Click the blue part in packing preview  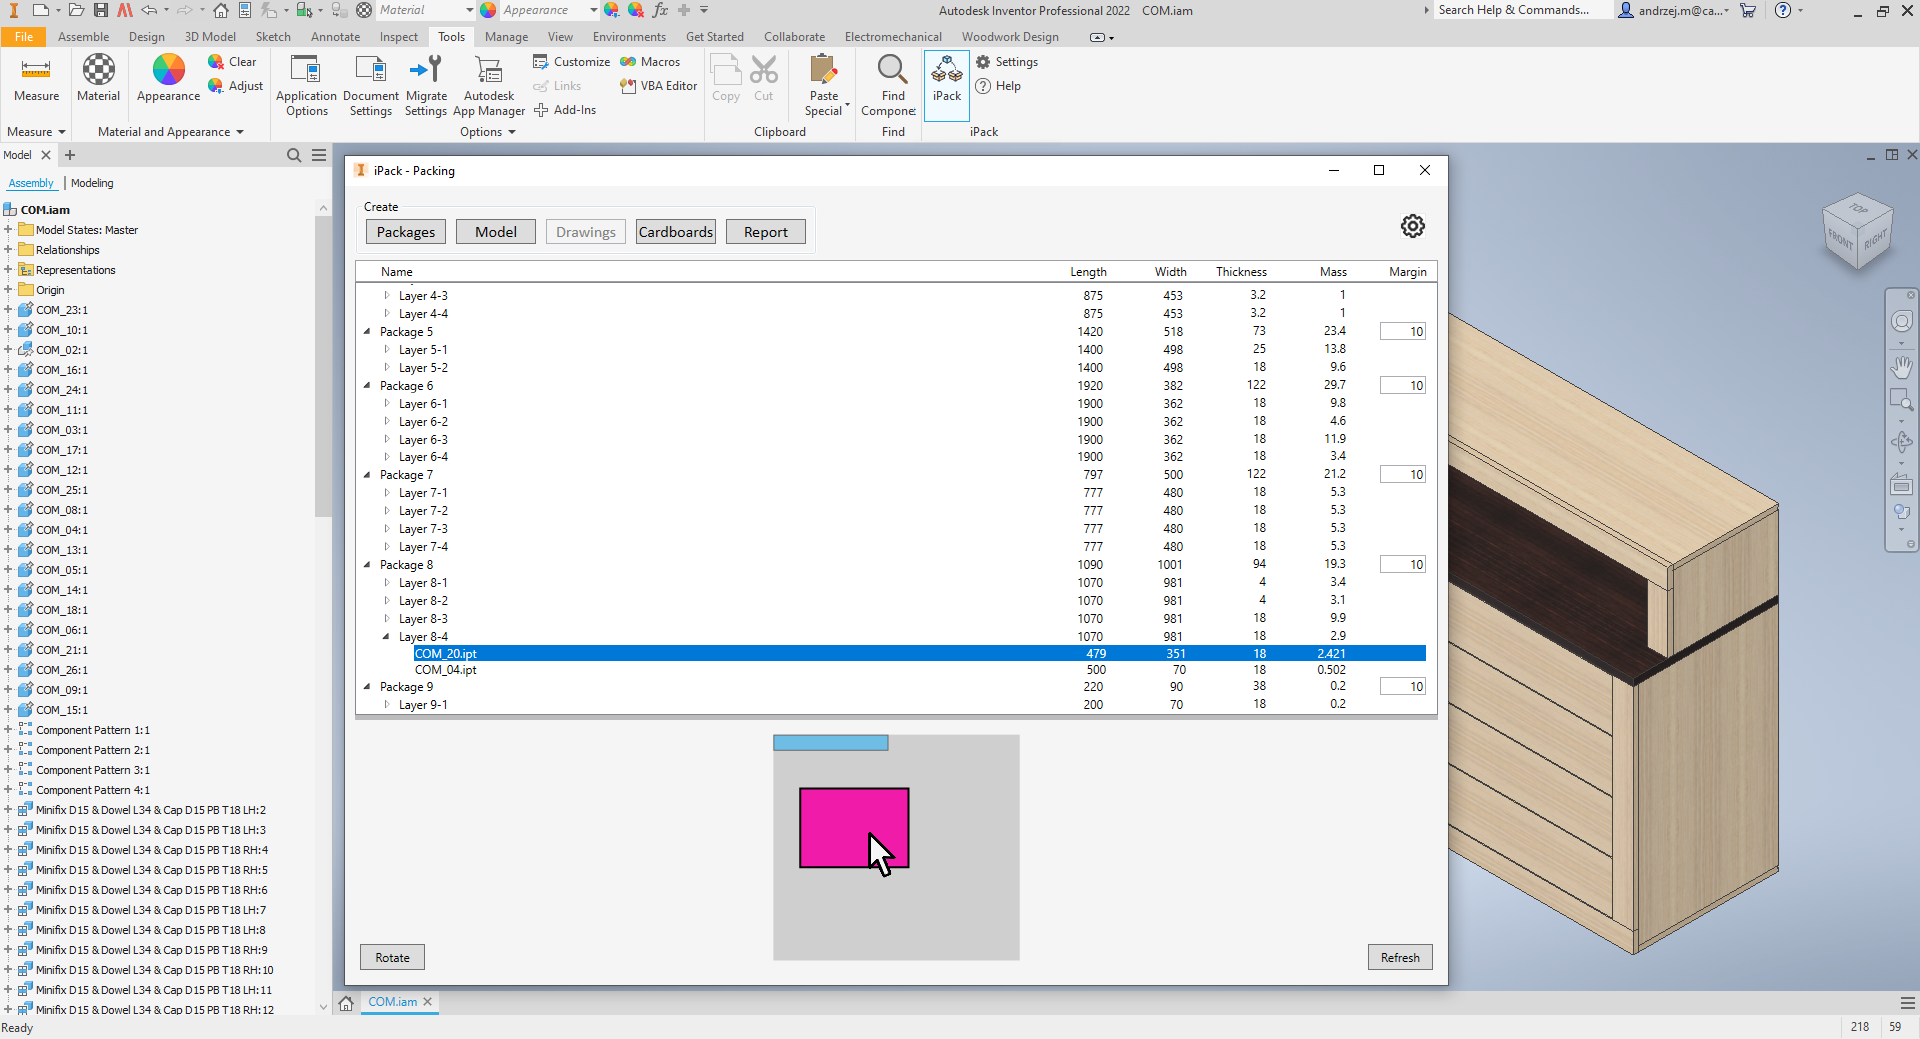830,743
